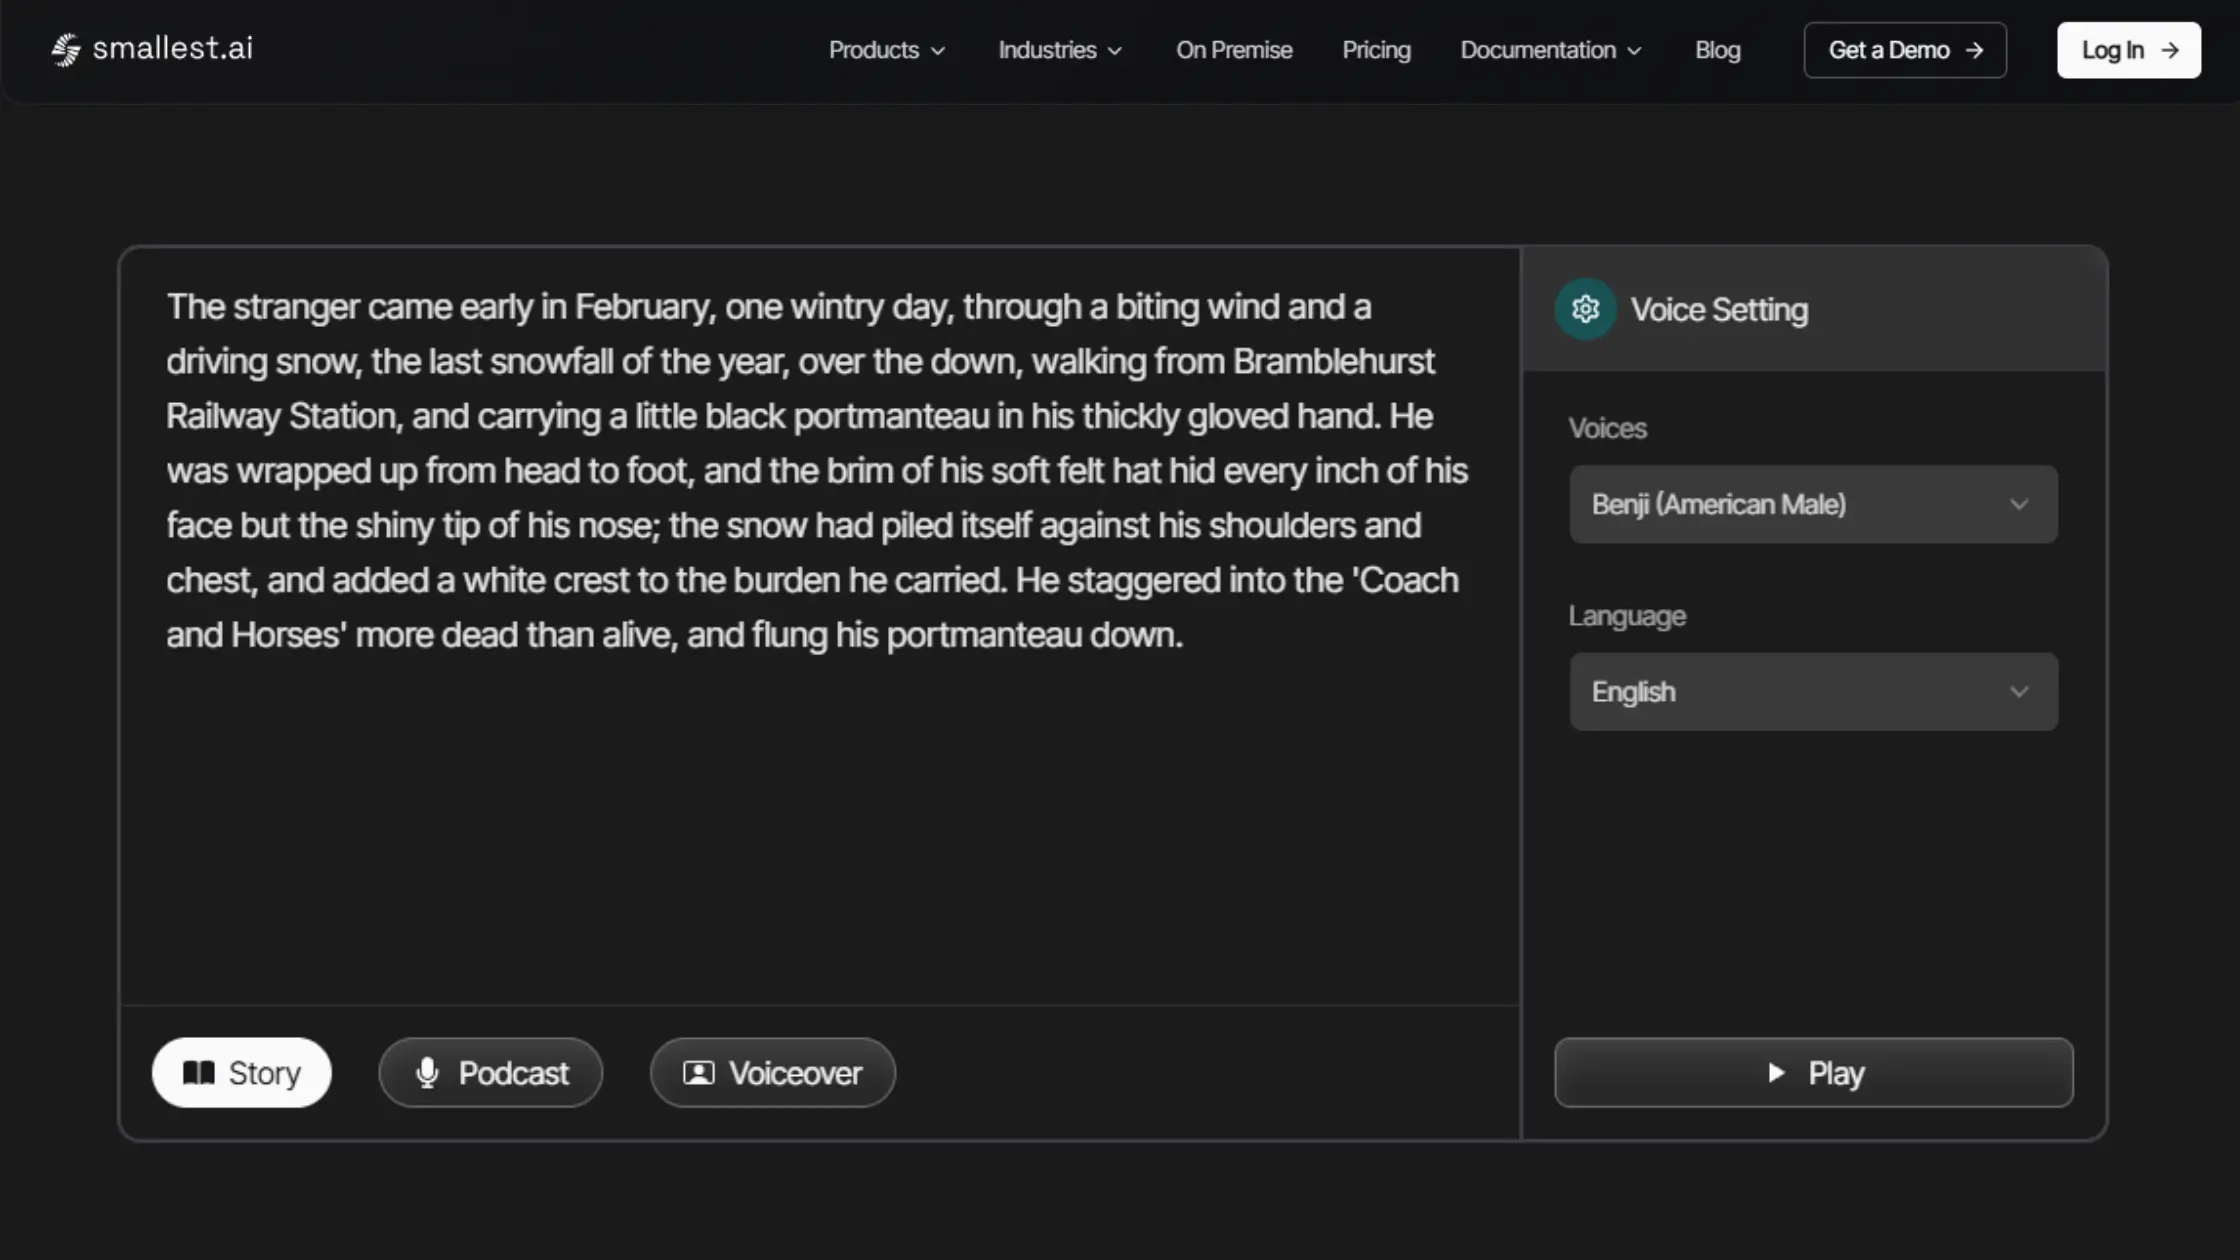Expand the Products menu

click(x=886, y=50)
